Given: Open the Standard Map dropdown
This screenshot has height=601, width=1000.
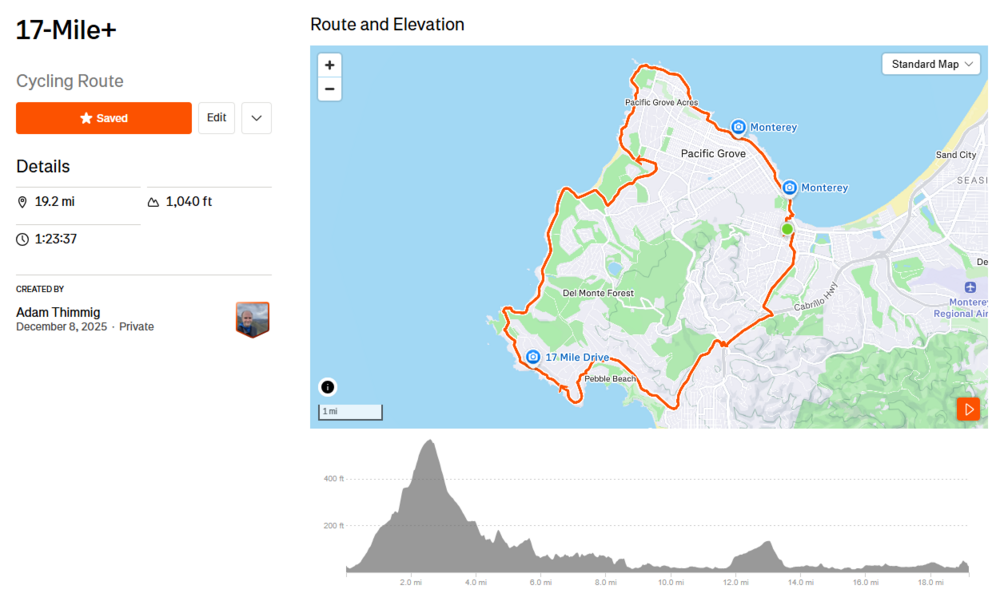Looking at the screenshot, I should (932, 64).
